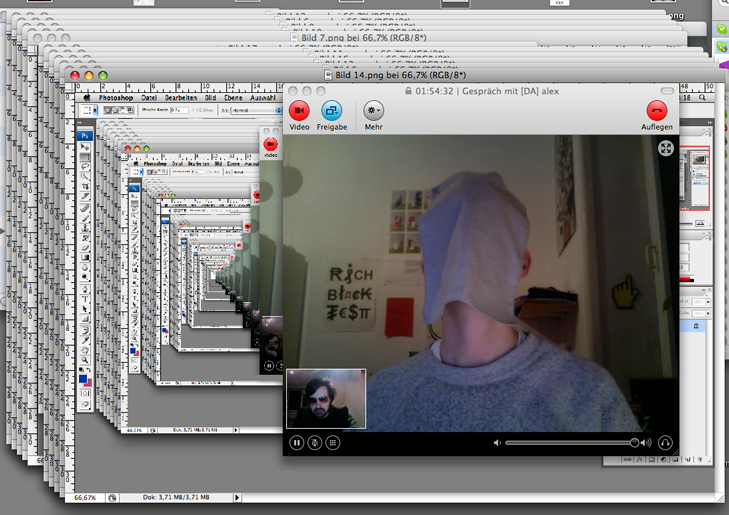The image size is (729, 515).
Task: Click the Navigator panel thumbnail
Action: point(695,178)
